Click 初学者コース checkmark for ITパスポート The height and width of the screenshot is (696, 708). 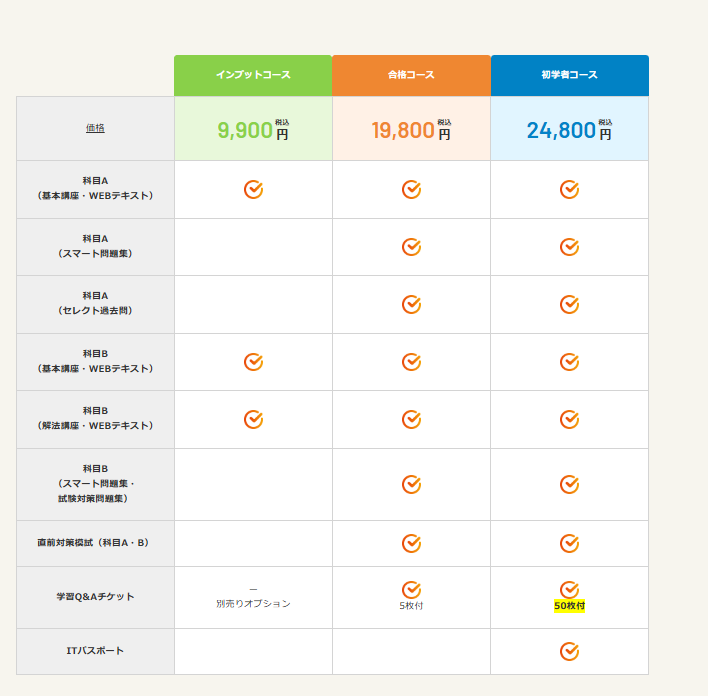(569, 651)
